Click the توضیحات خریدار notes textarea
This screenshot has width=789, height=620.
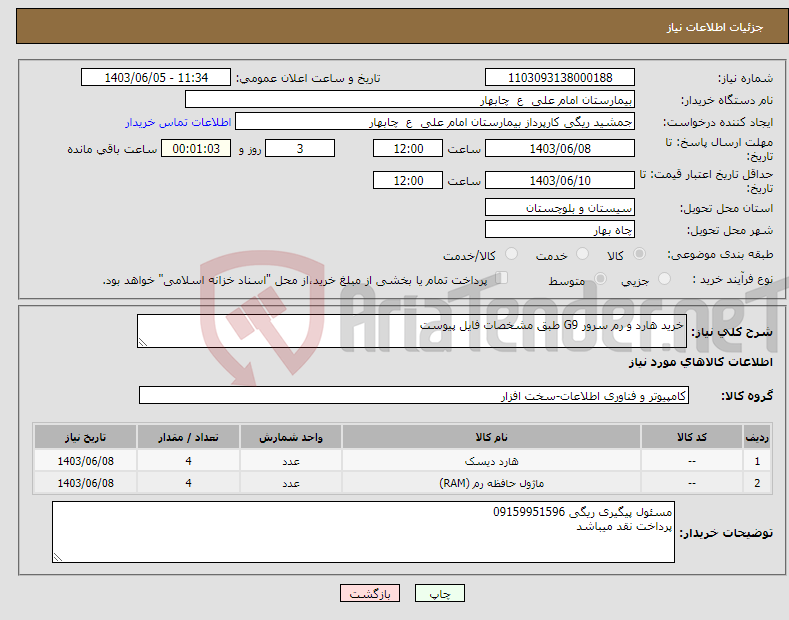(363, 532)
